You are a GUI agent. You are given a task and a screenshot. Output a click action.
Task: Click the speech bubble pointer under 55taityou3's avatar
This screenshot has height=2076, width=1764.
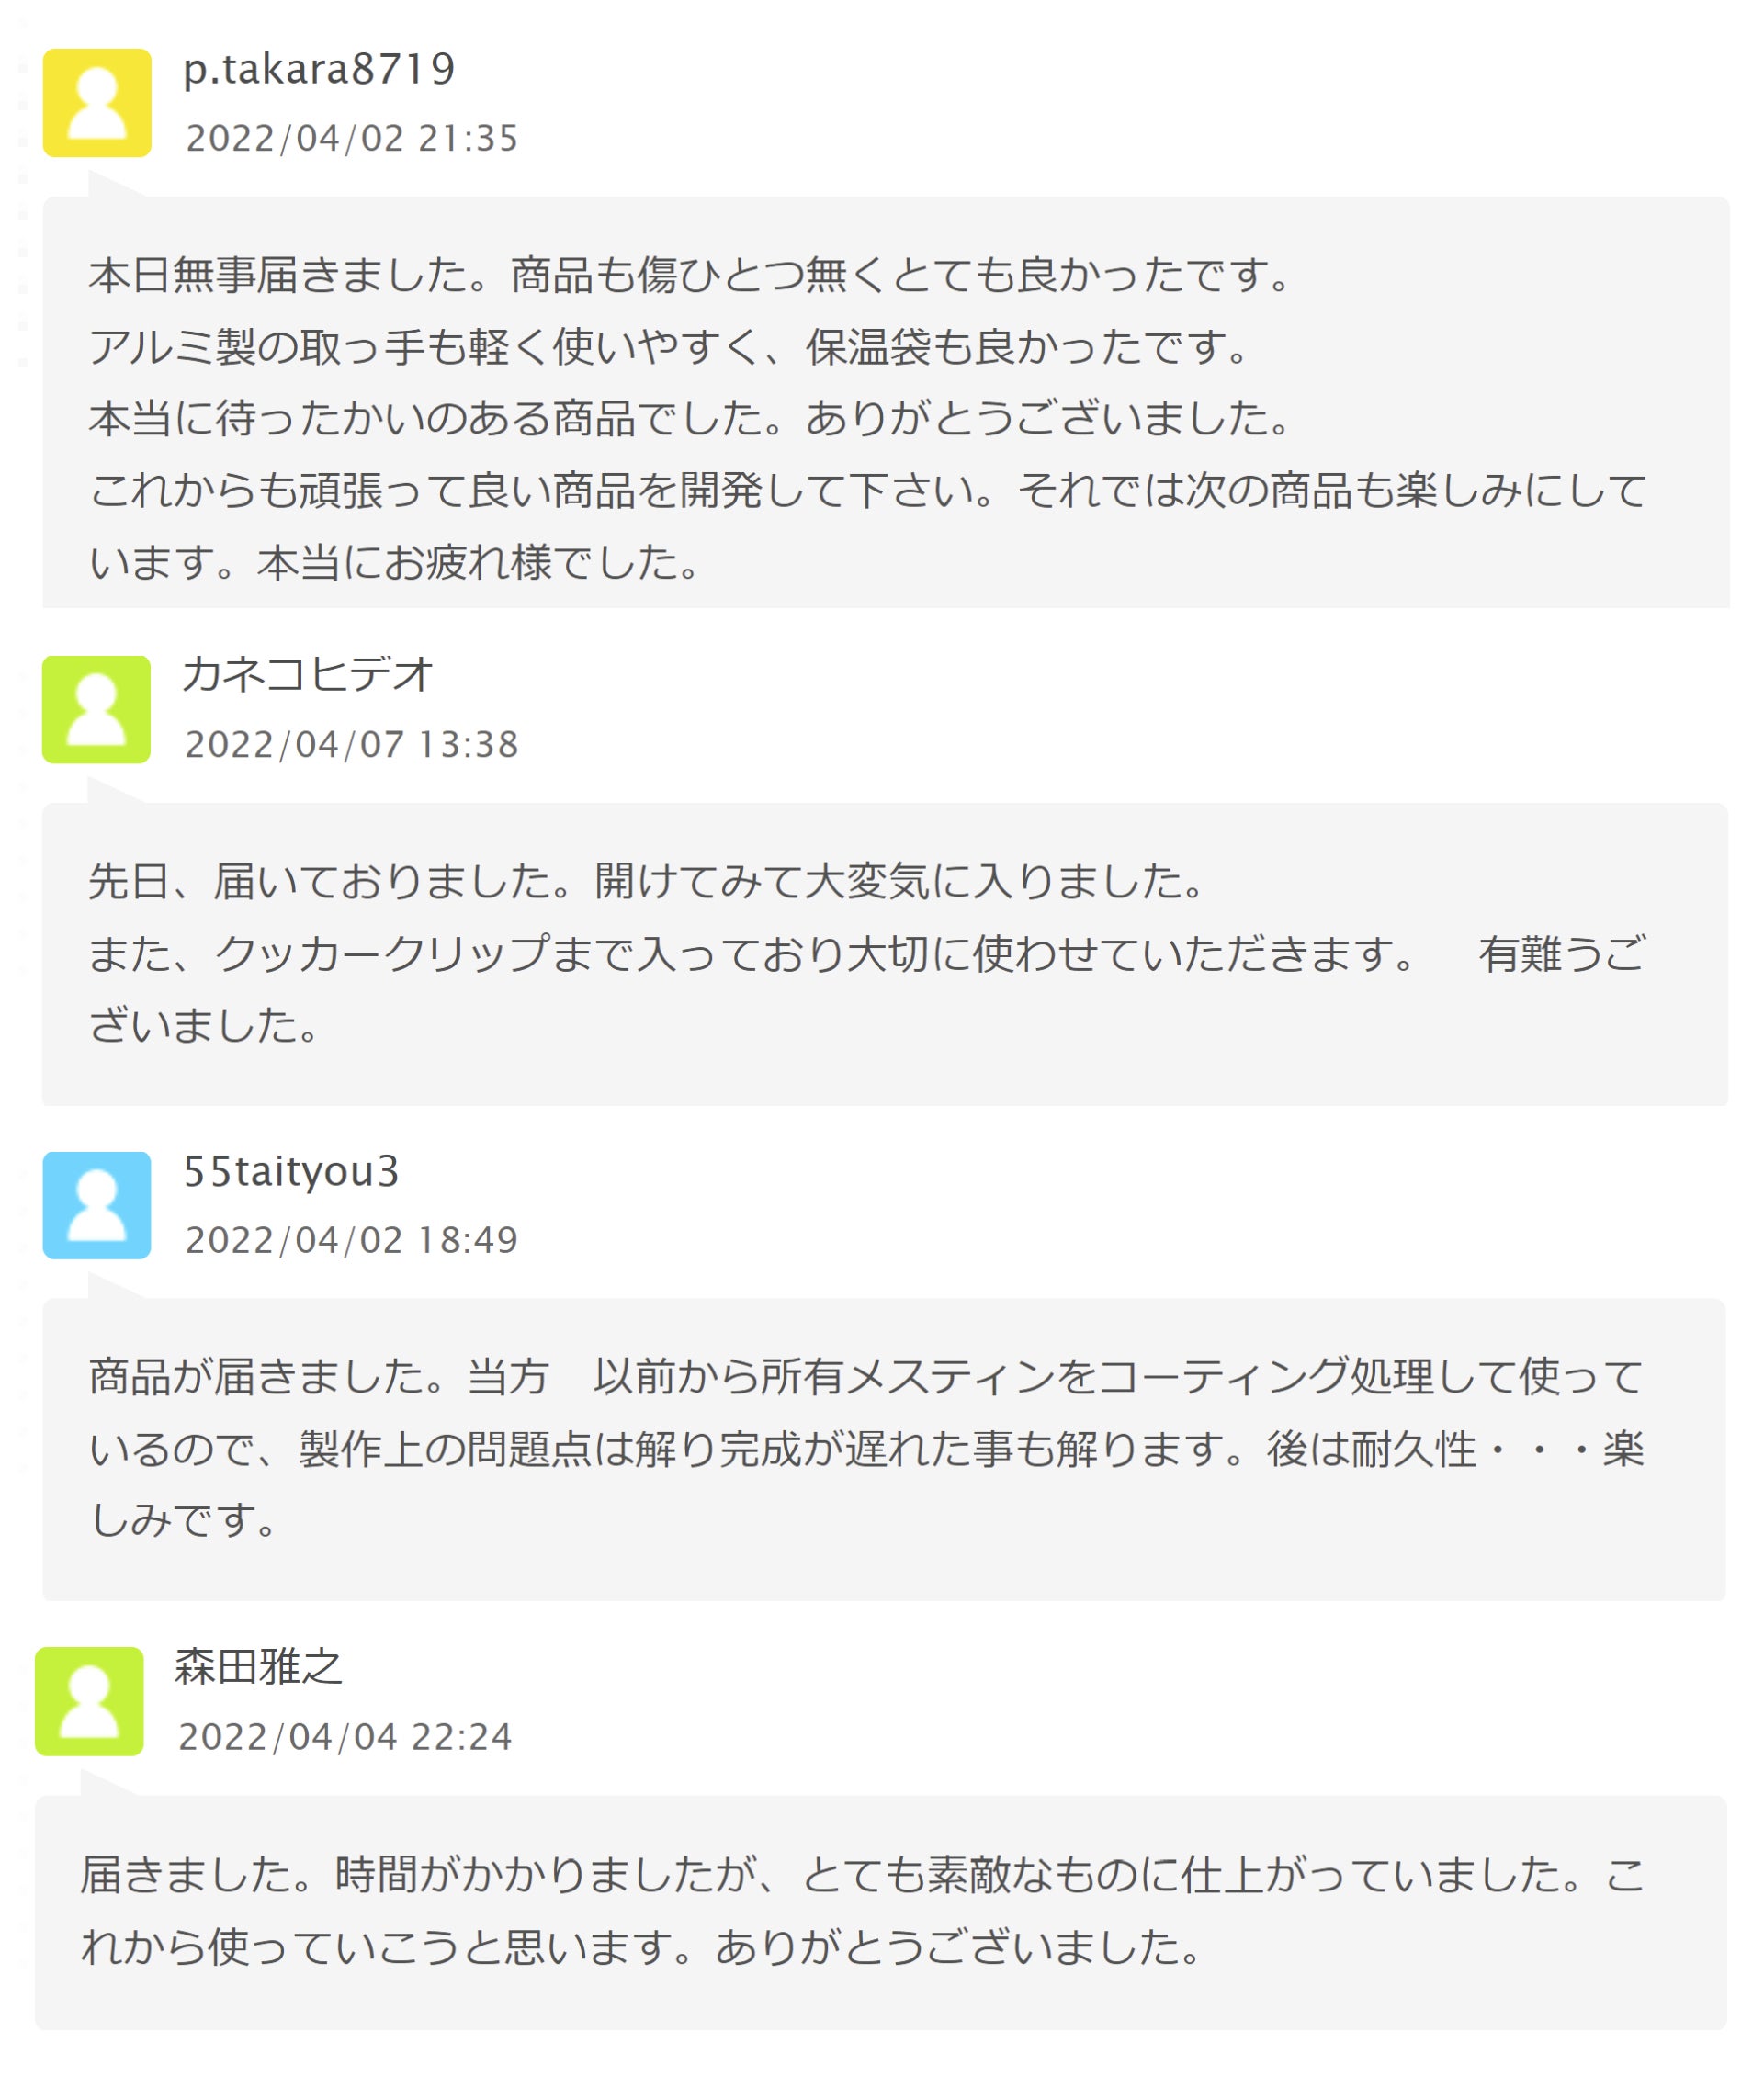(108, 1287)
